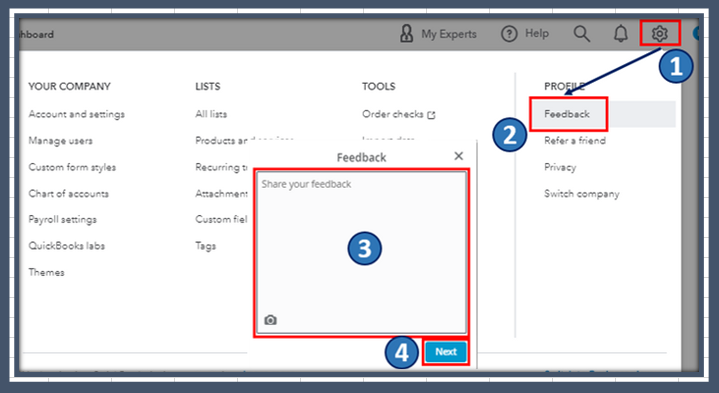Open Refer a friend

[x=575, y=141]
